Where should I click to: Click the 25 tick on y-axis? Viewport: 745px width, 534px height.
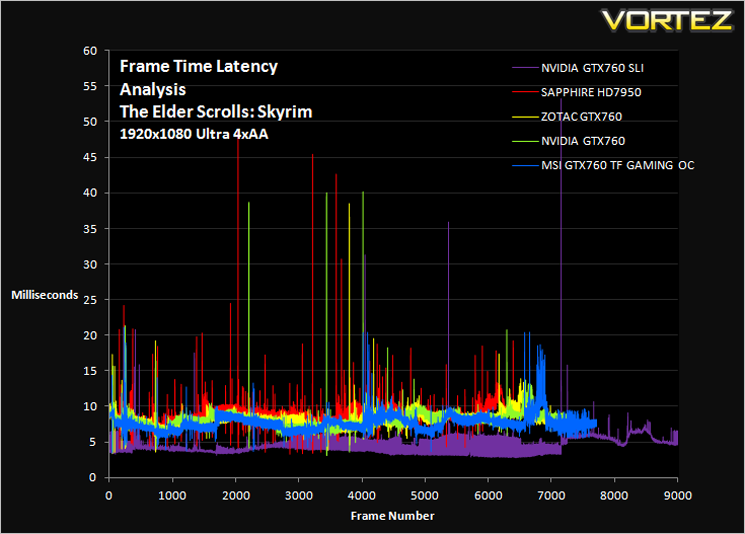[90, 300]
